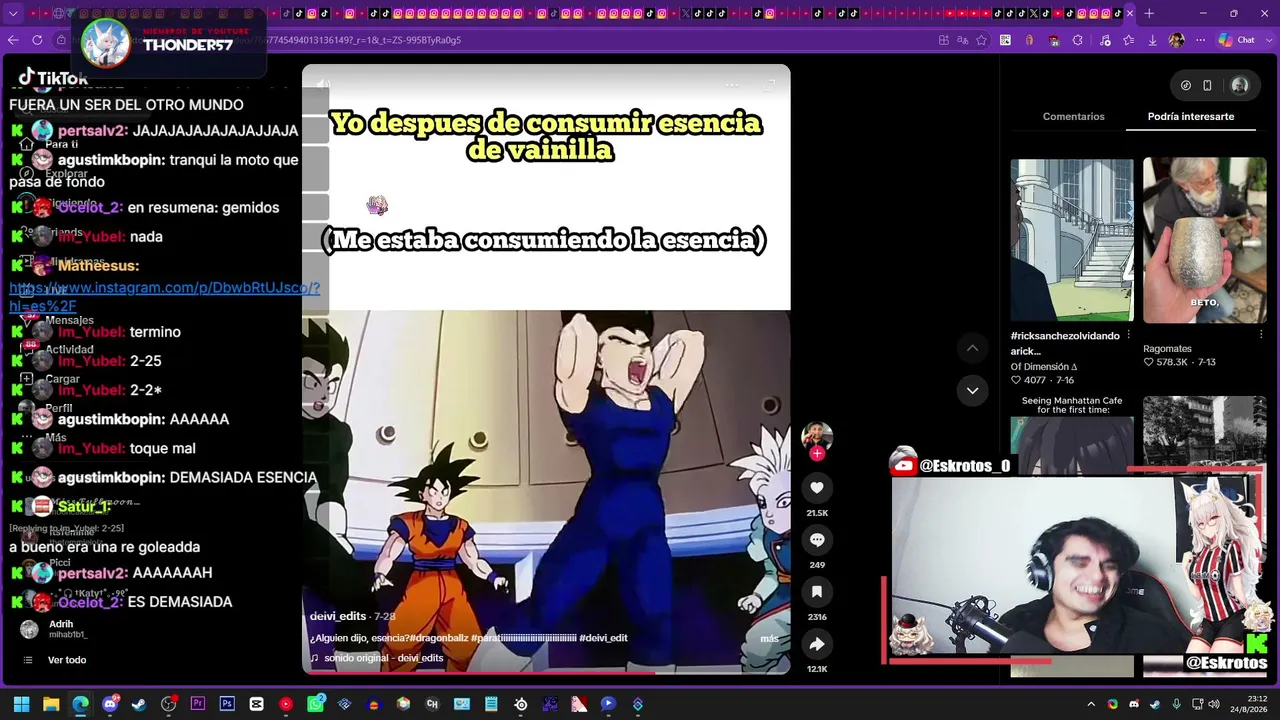This screenshot has height=720, width=1280.
Task: Open WhatsApp from the taskbar
Action: click(x=315, y=704)
